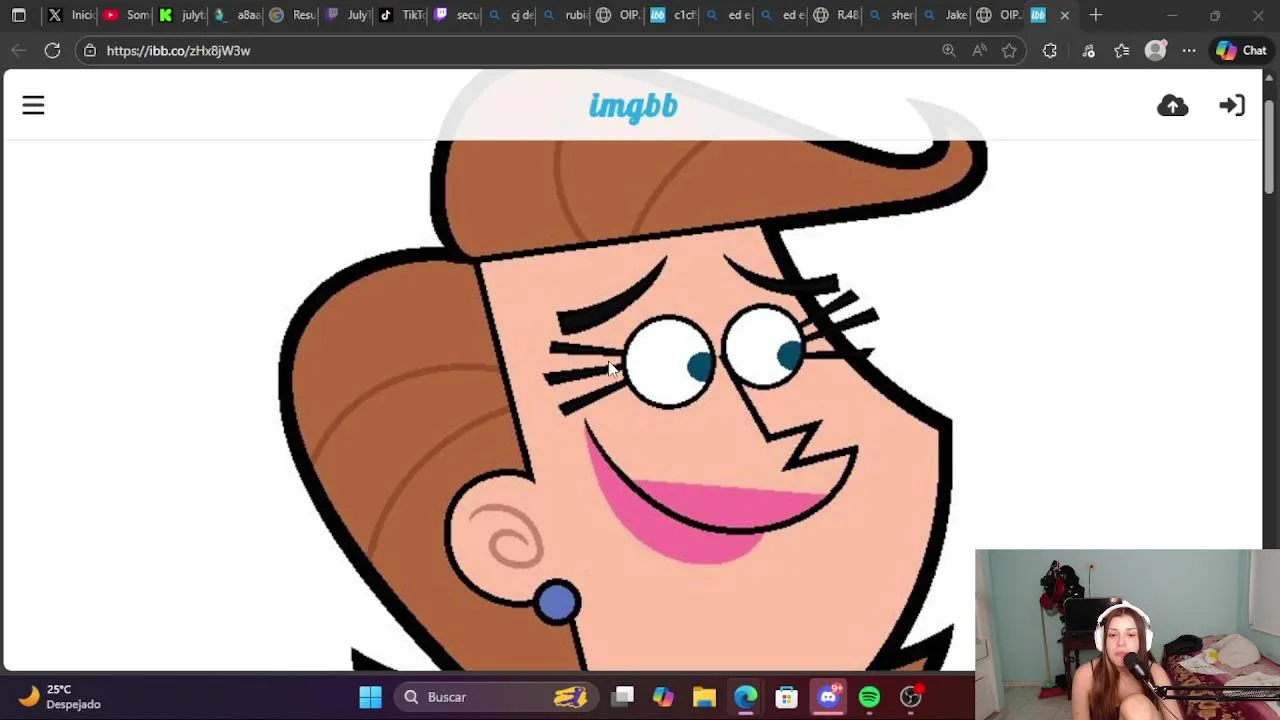Open the tab actions menu icon
Screen dimensions: 1280x720
(x=18, y=15)
